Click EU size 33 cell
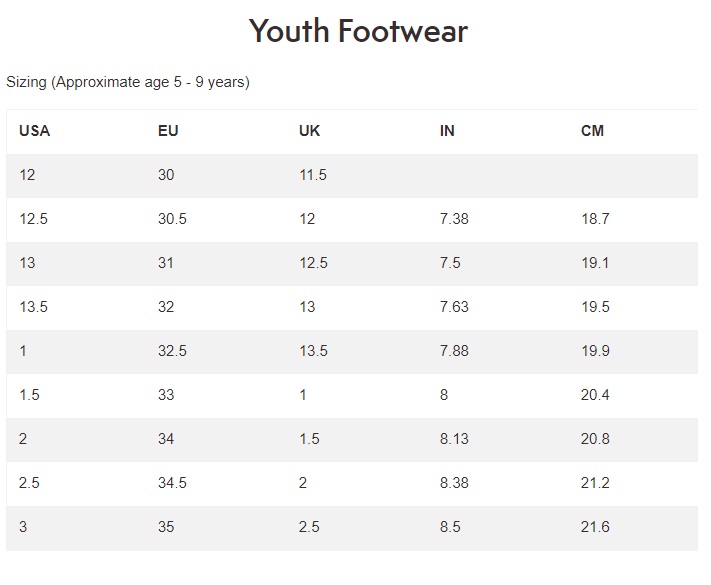Screen dimensions: 711x585 point(166,395)
